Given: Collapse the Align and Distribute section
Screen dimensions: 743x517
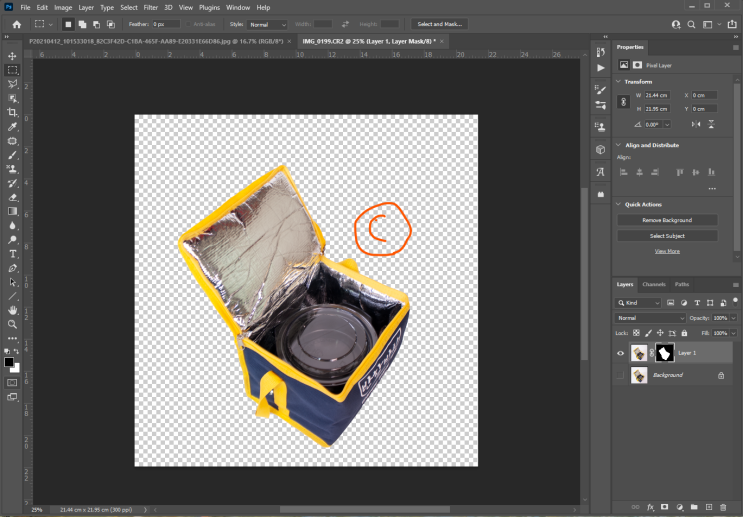Looking at the screenshot, I should point(618,145).
